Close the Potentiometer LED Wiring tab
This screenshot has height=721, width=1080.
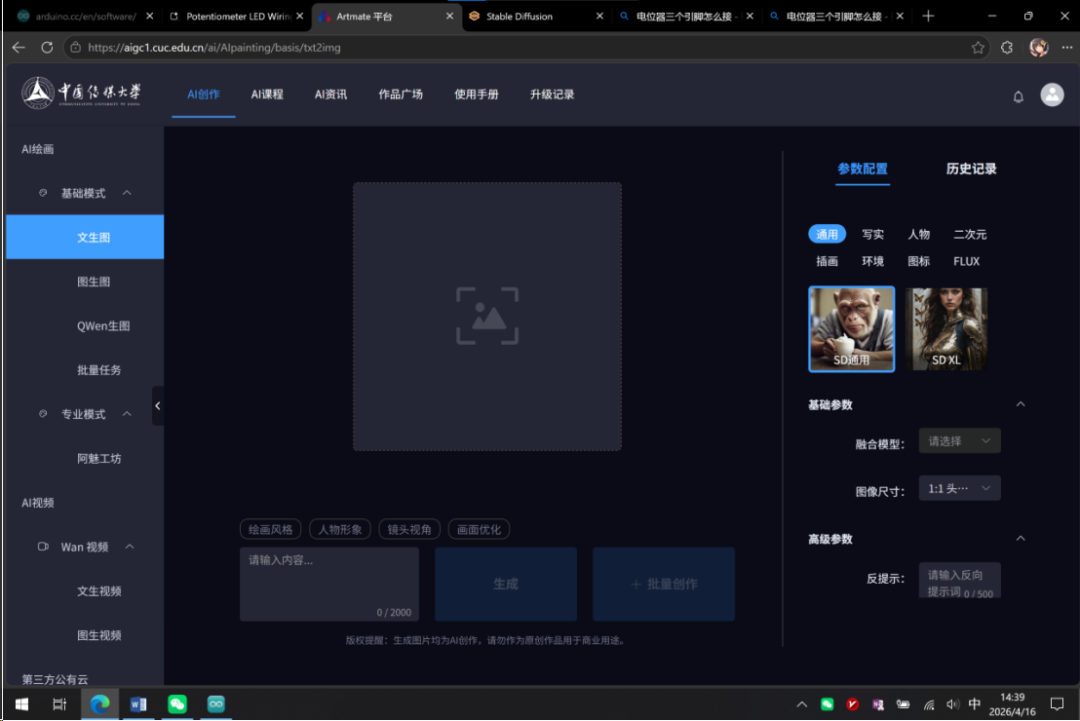[300, 16]
